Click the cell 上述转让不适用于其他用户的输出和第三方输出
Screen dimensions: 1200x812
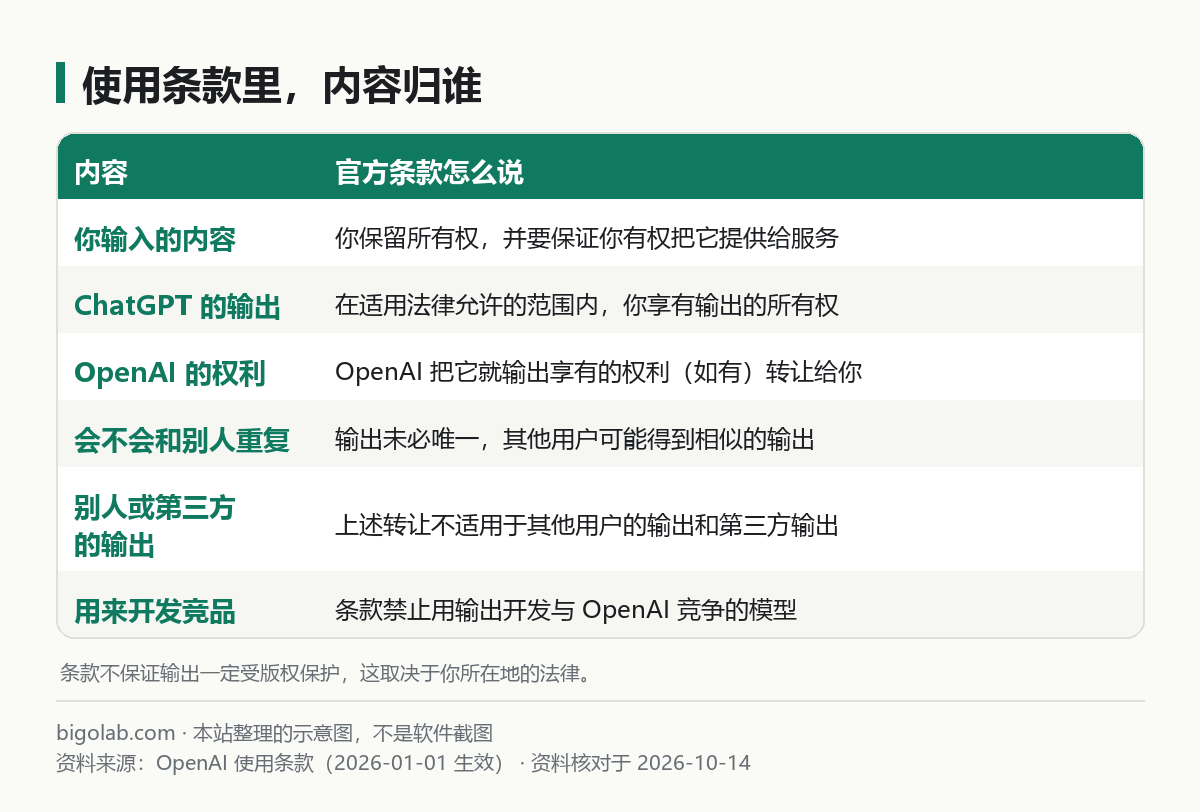(x=586, y=525)
